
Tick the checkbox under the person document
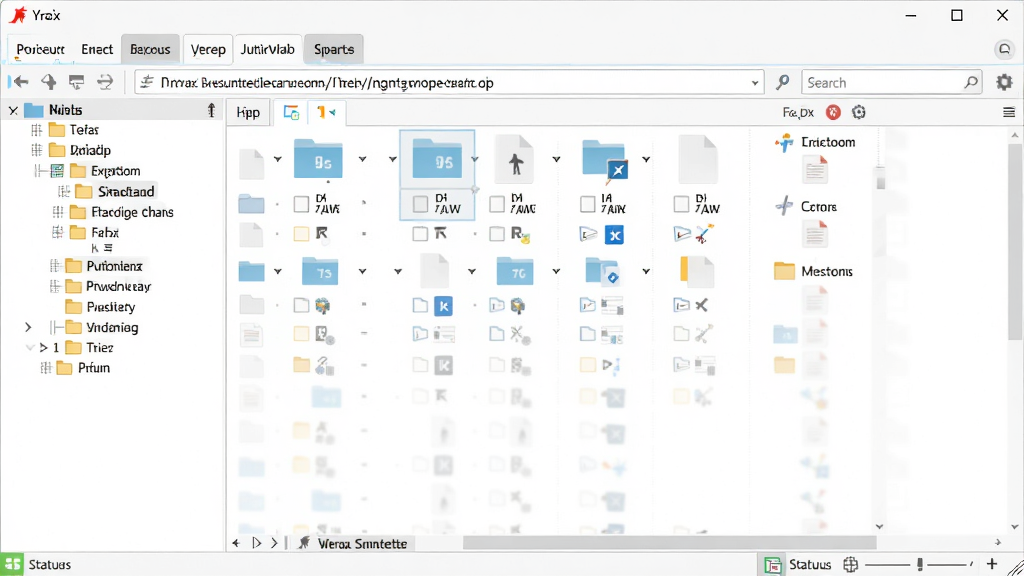pyautogui.click(x=497, y=204)
